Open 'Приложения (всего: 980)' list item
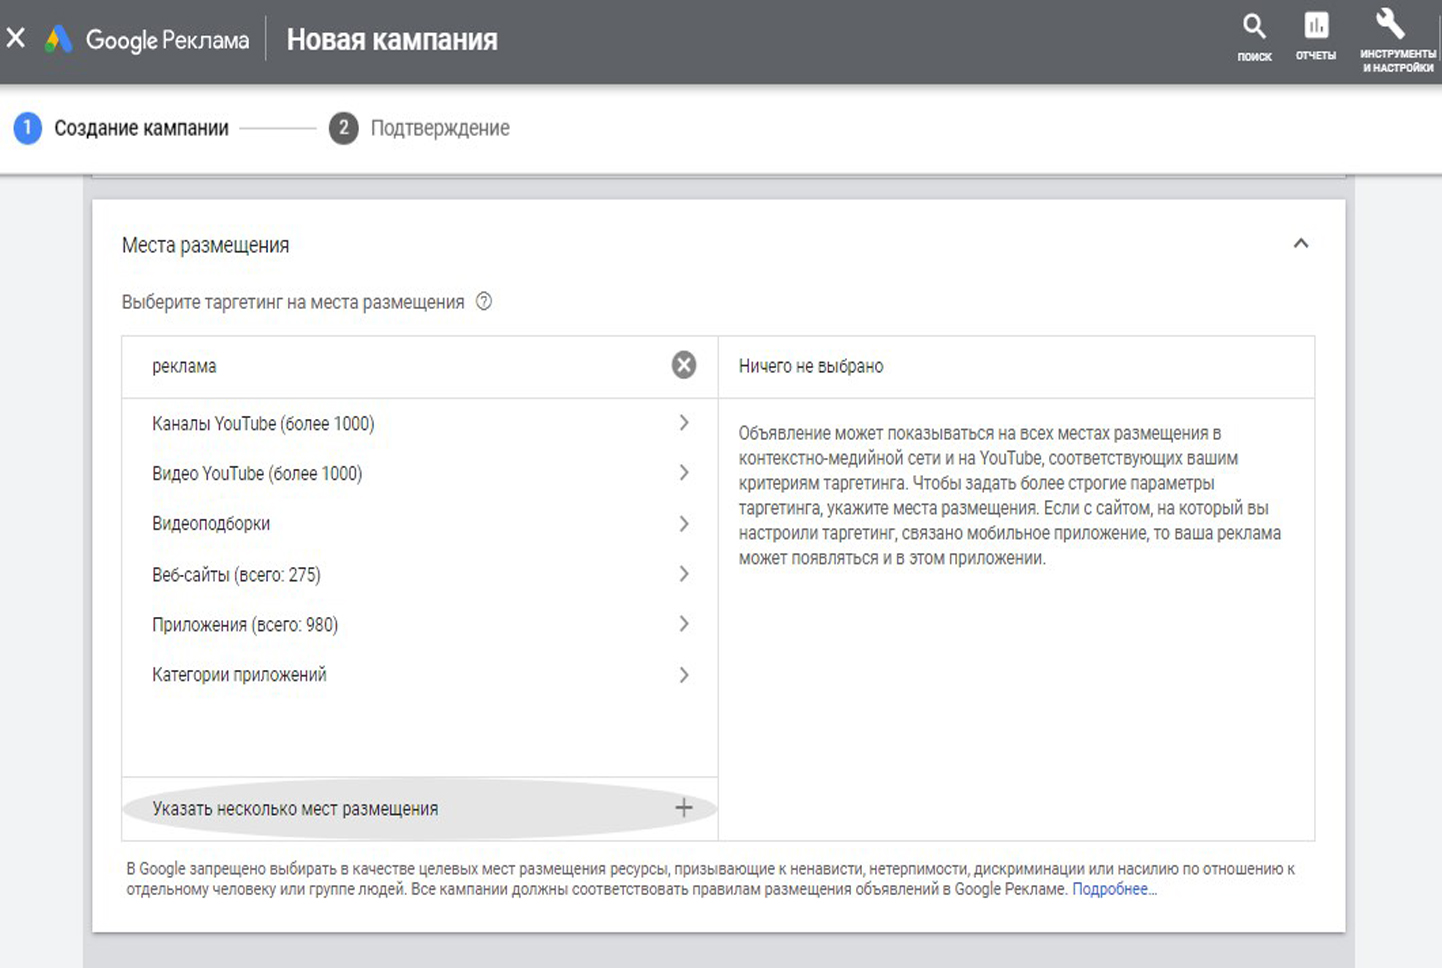Viewport: 1442px width, 968px height. point(245,625)
